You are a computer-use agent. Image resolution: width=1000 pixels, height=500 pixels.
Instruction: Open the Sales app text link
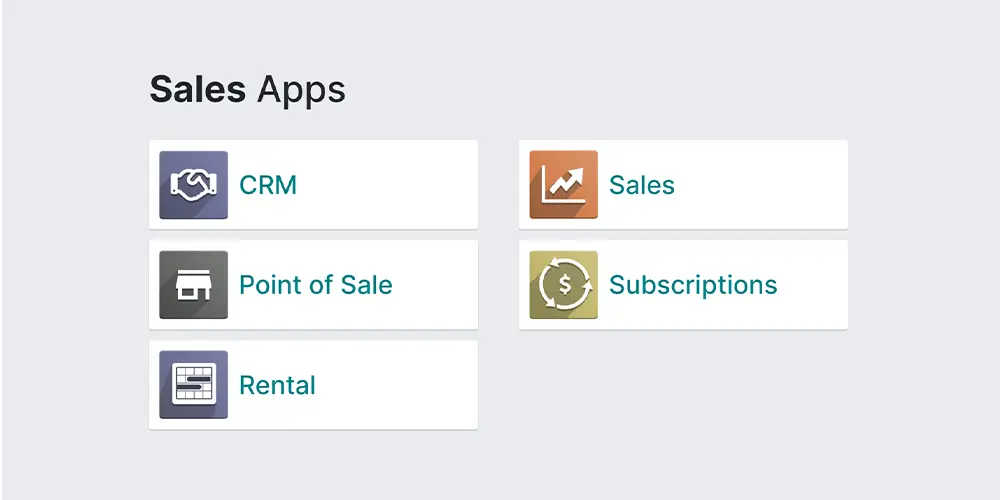641,185
